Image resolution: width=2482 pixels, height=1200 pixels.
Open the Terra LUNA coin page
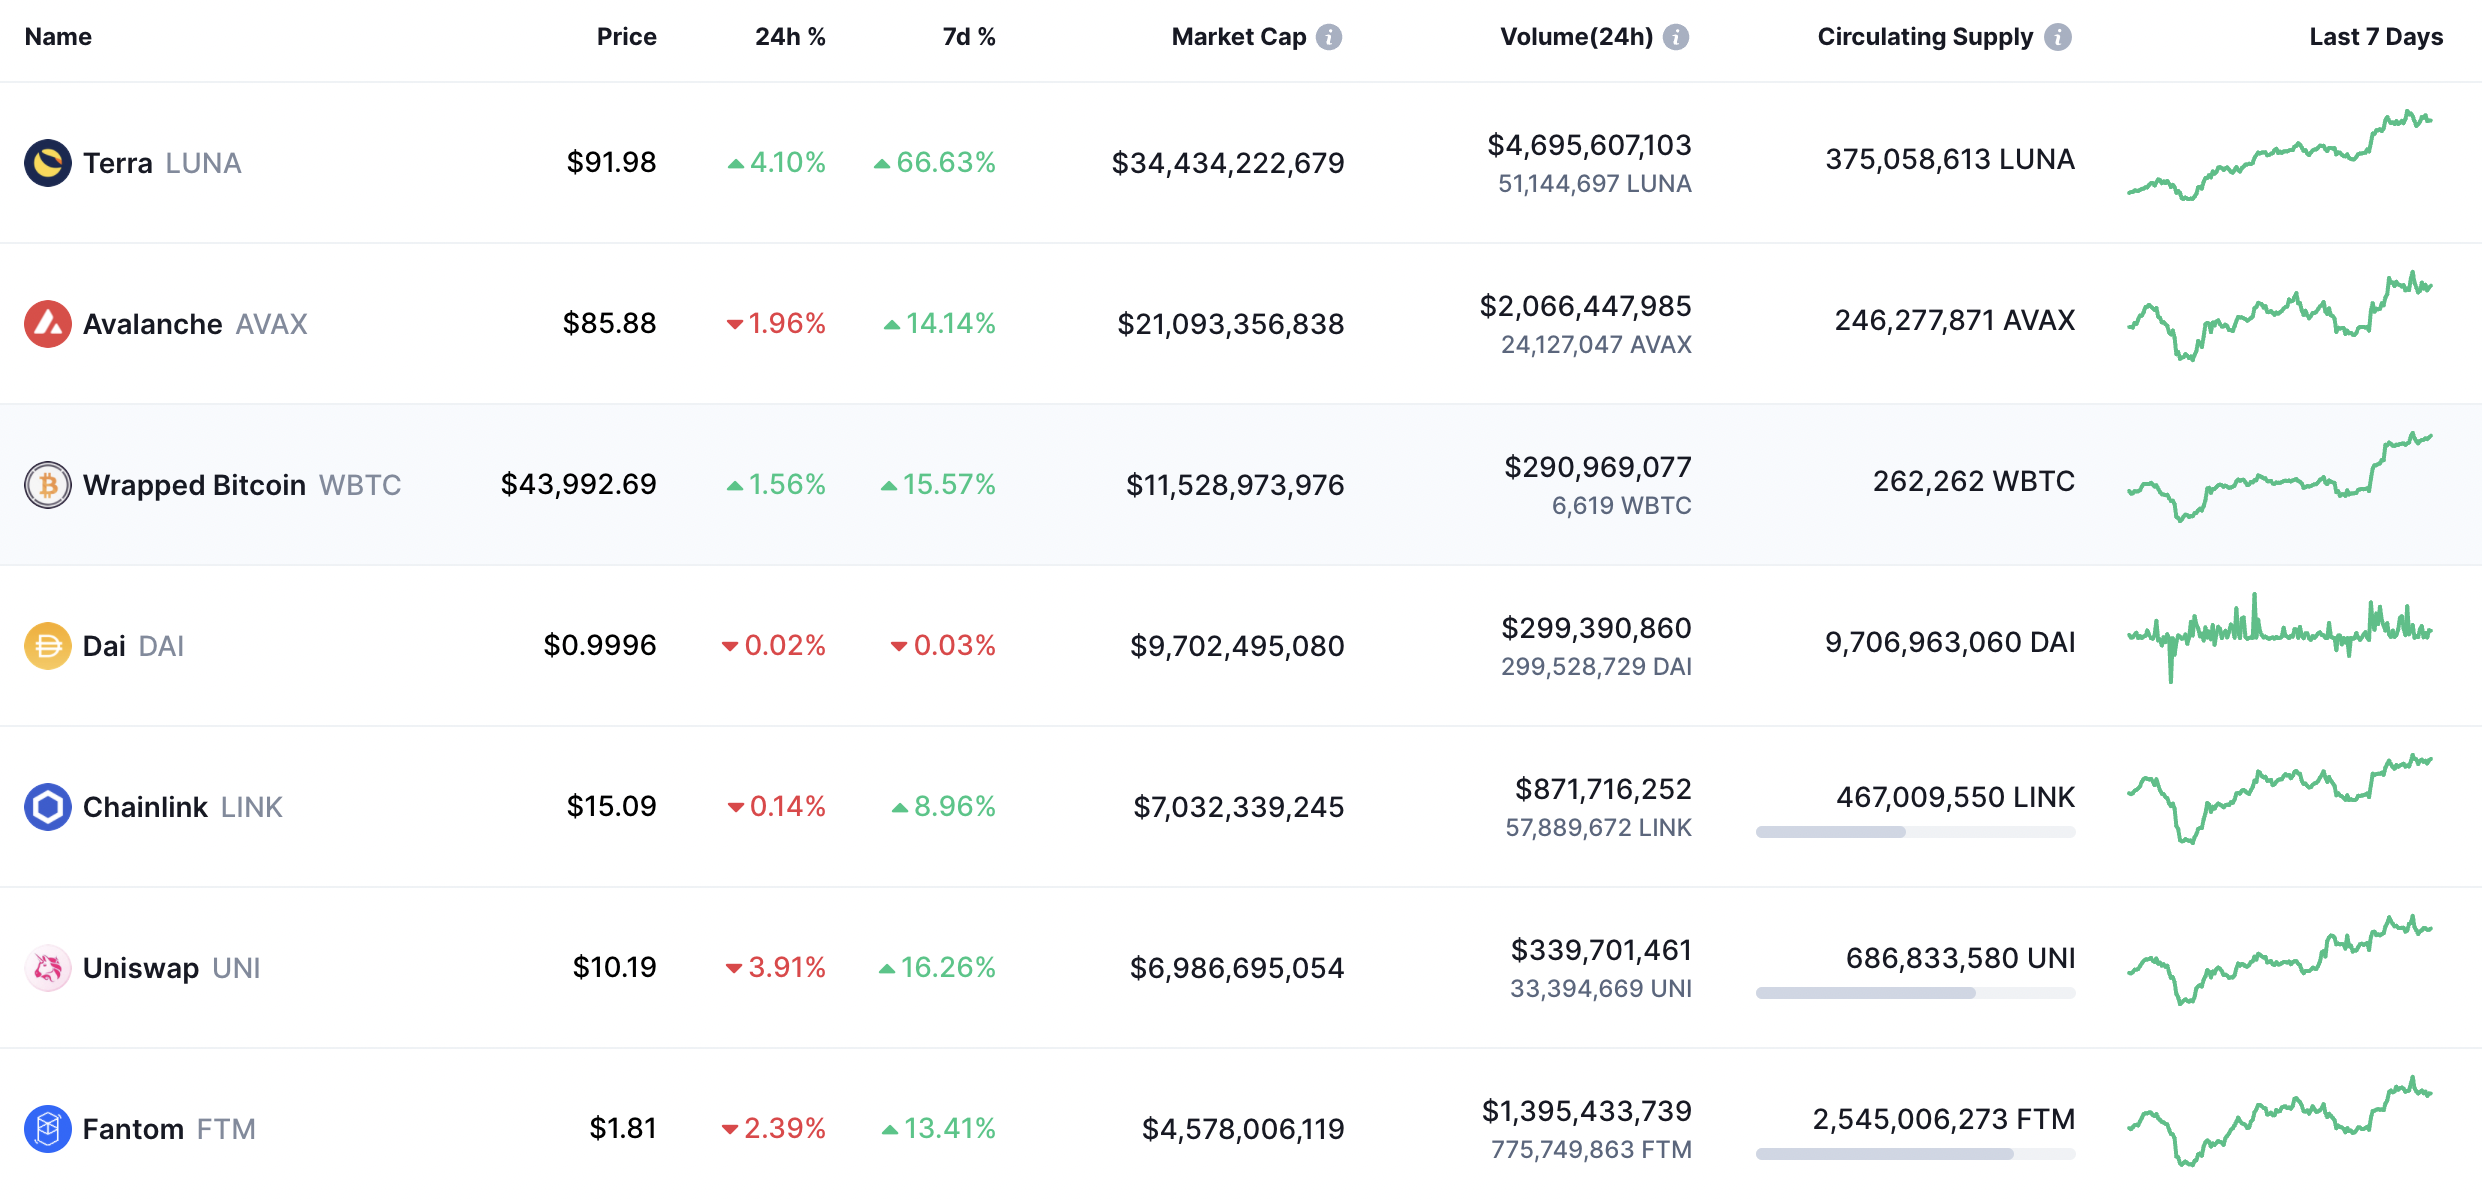click(162, 163)
